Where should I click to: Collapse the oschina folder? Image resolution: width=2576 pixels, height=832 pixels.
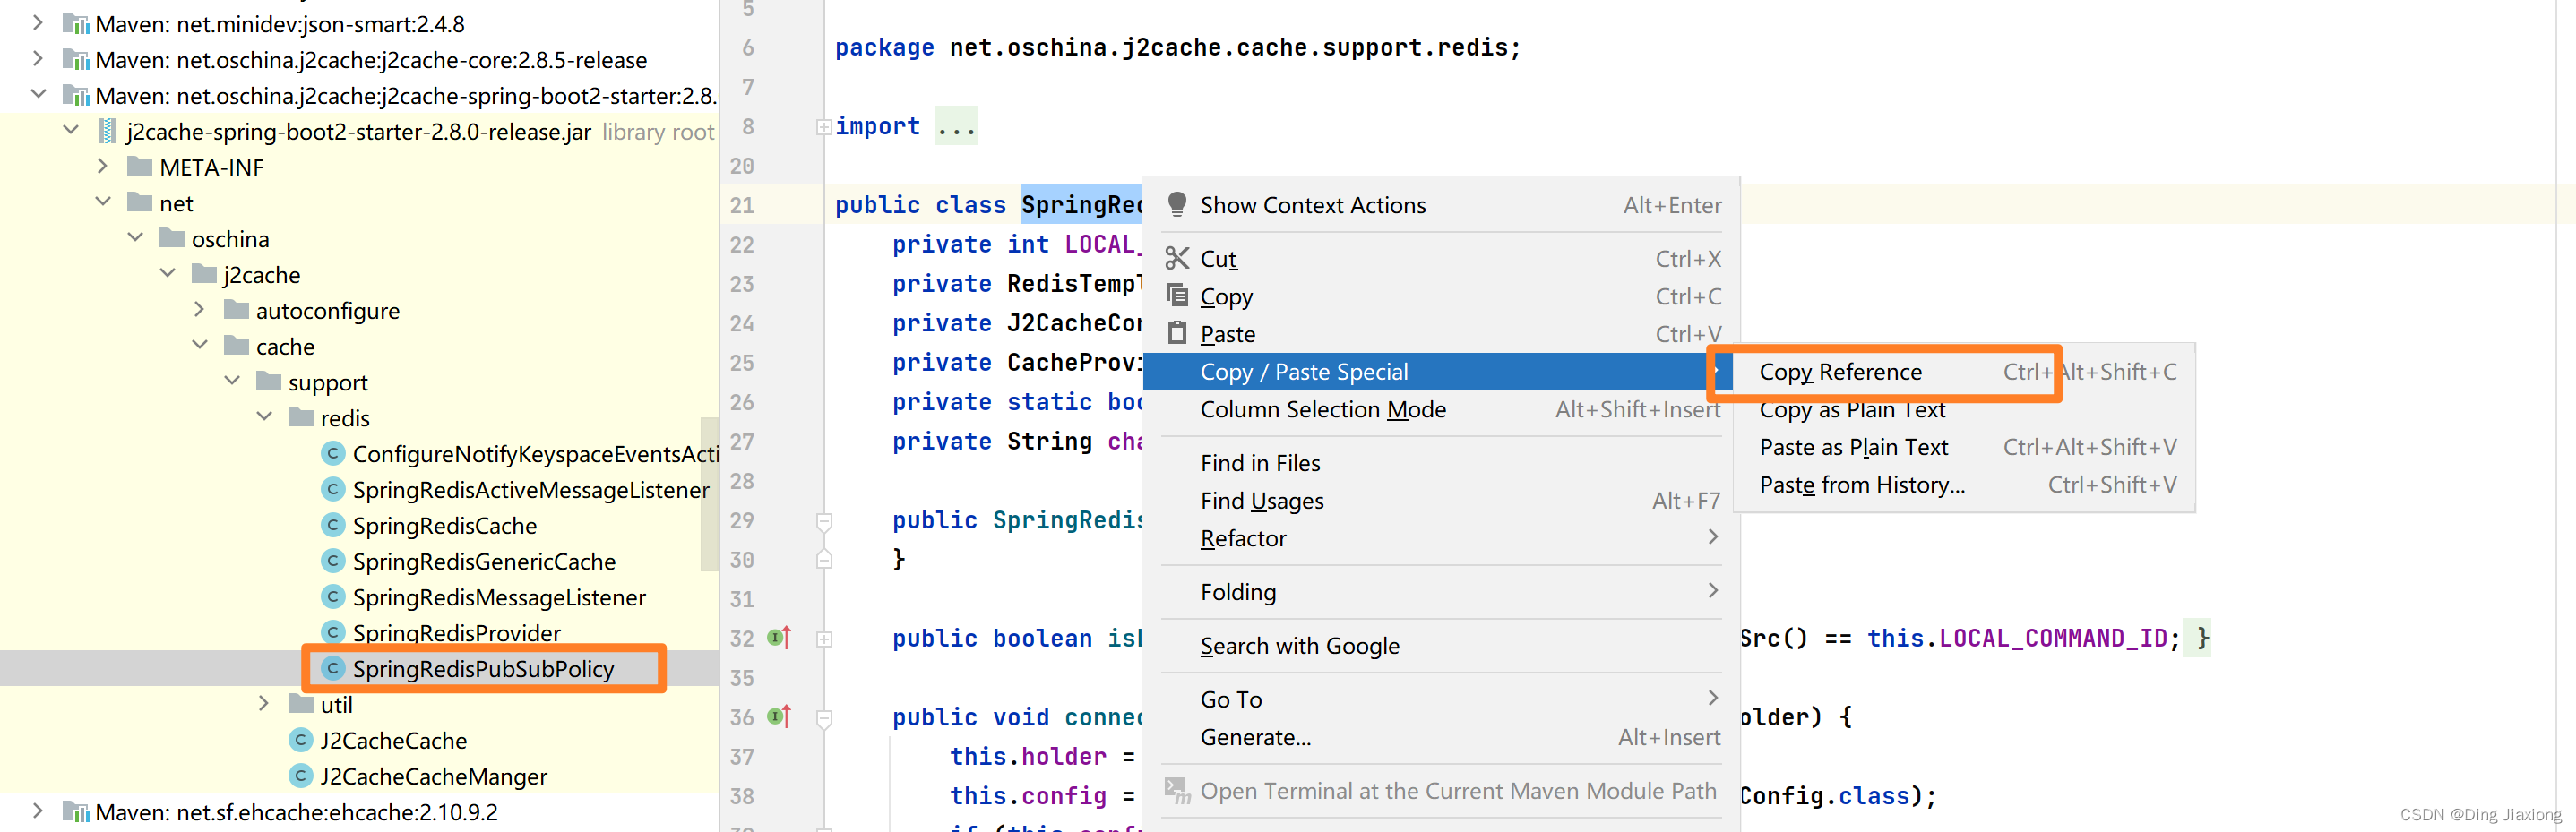(x=135, y=238)
